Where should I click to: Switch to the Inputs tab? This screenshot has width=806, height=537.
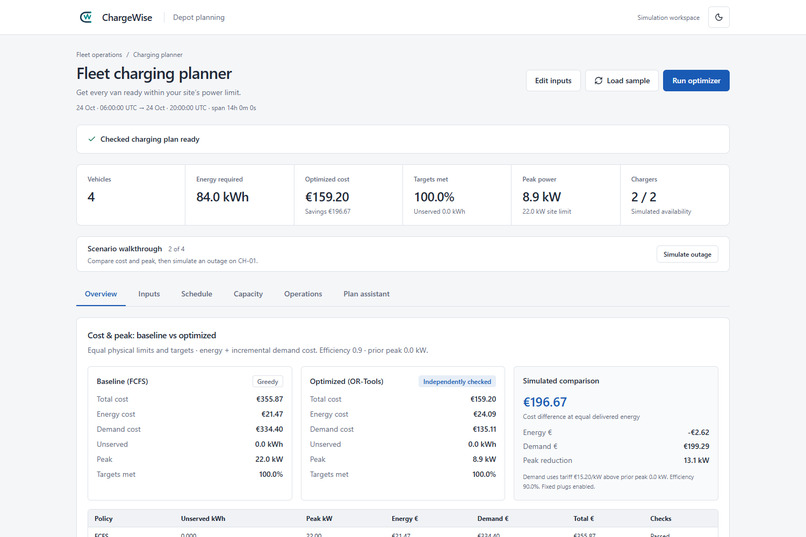149,294
